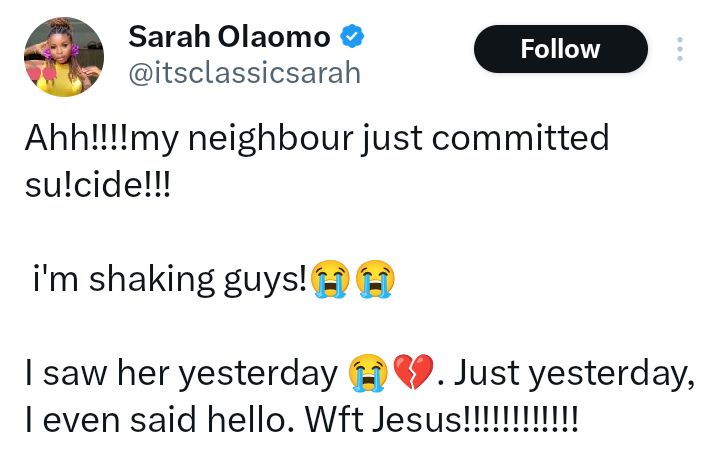Open the three-dot more options menu
720x449 pixels.
click(x=680, y=49)
